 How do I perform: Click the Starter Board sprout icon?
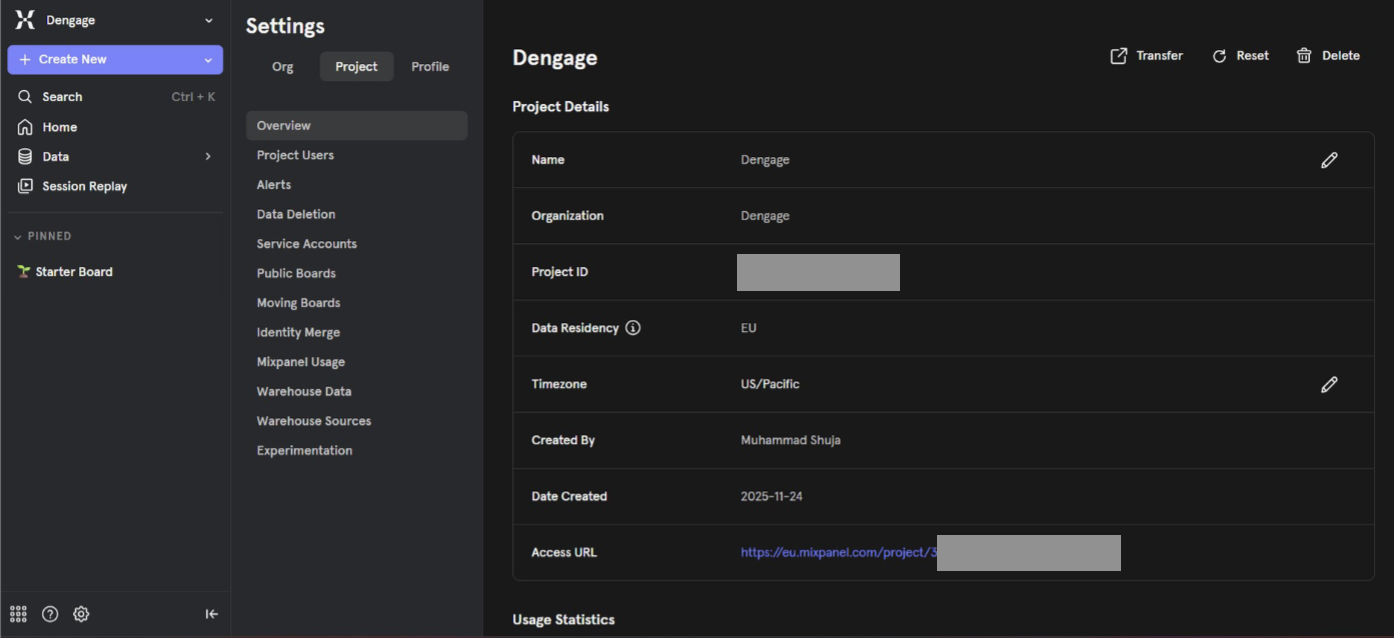pos(24,272)
